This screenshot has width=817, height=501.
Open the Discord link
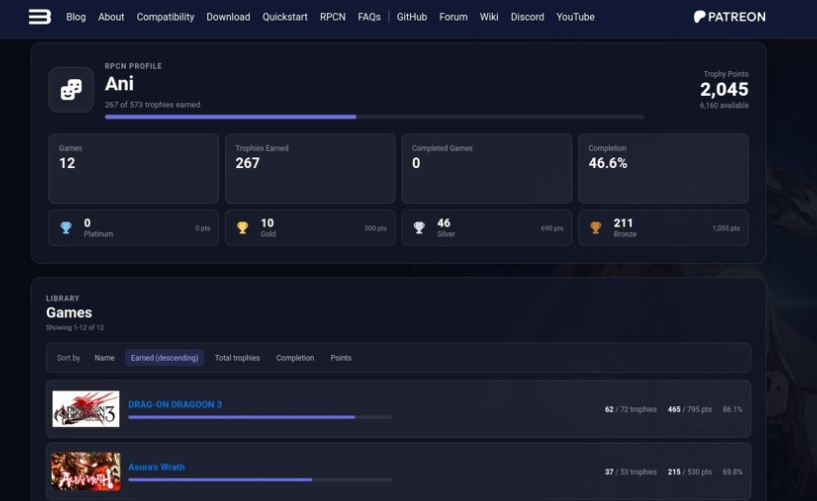tap(527, 17)
